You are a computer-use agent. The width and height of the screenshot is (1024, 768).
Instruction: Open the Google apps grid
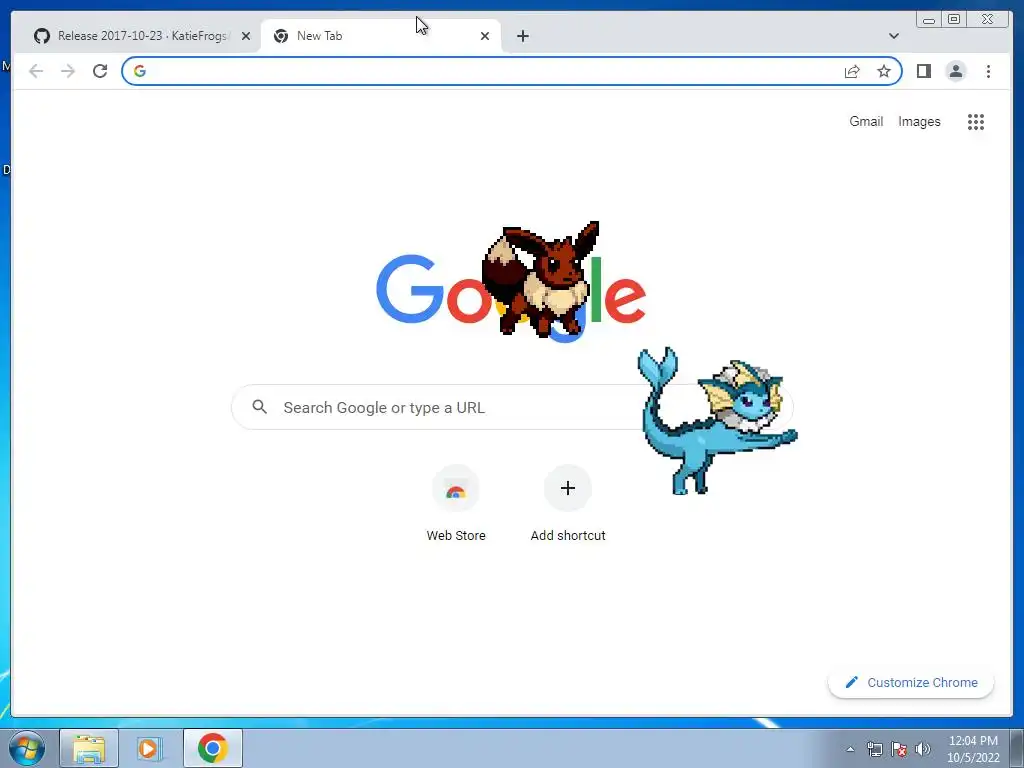click(976, 121)
